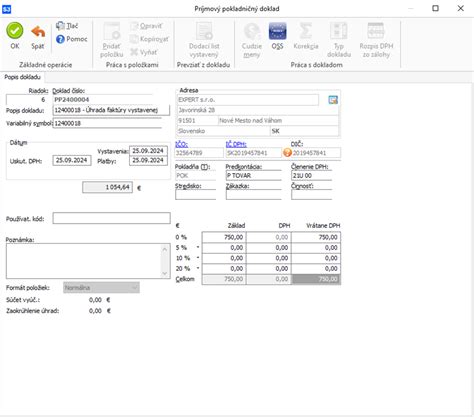
Task: Open Pomoc help icon
Action: [60, 39]
